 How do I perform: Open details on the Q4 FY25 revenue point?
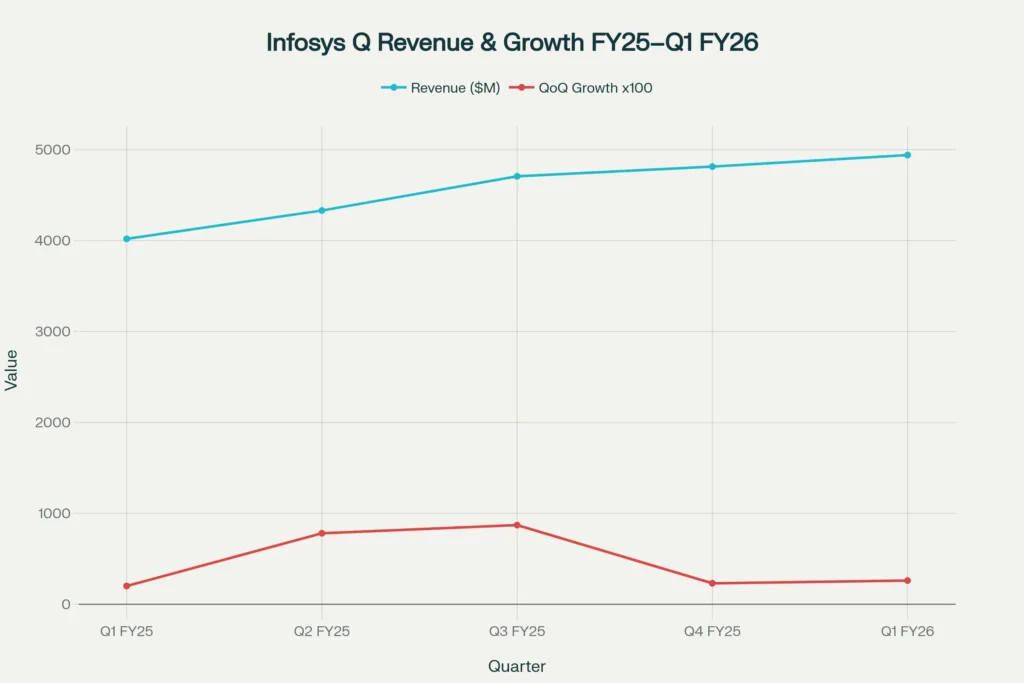[x=711, y=165]
